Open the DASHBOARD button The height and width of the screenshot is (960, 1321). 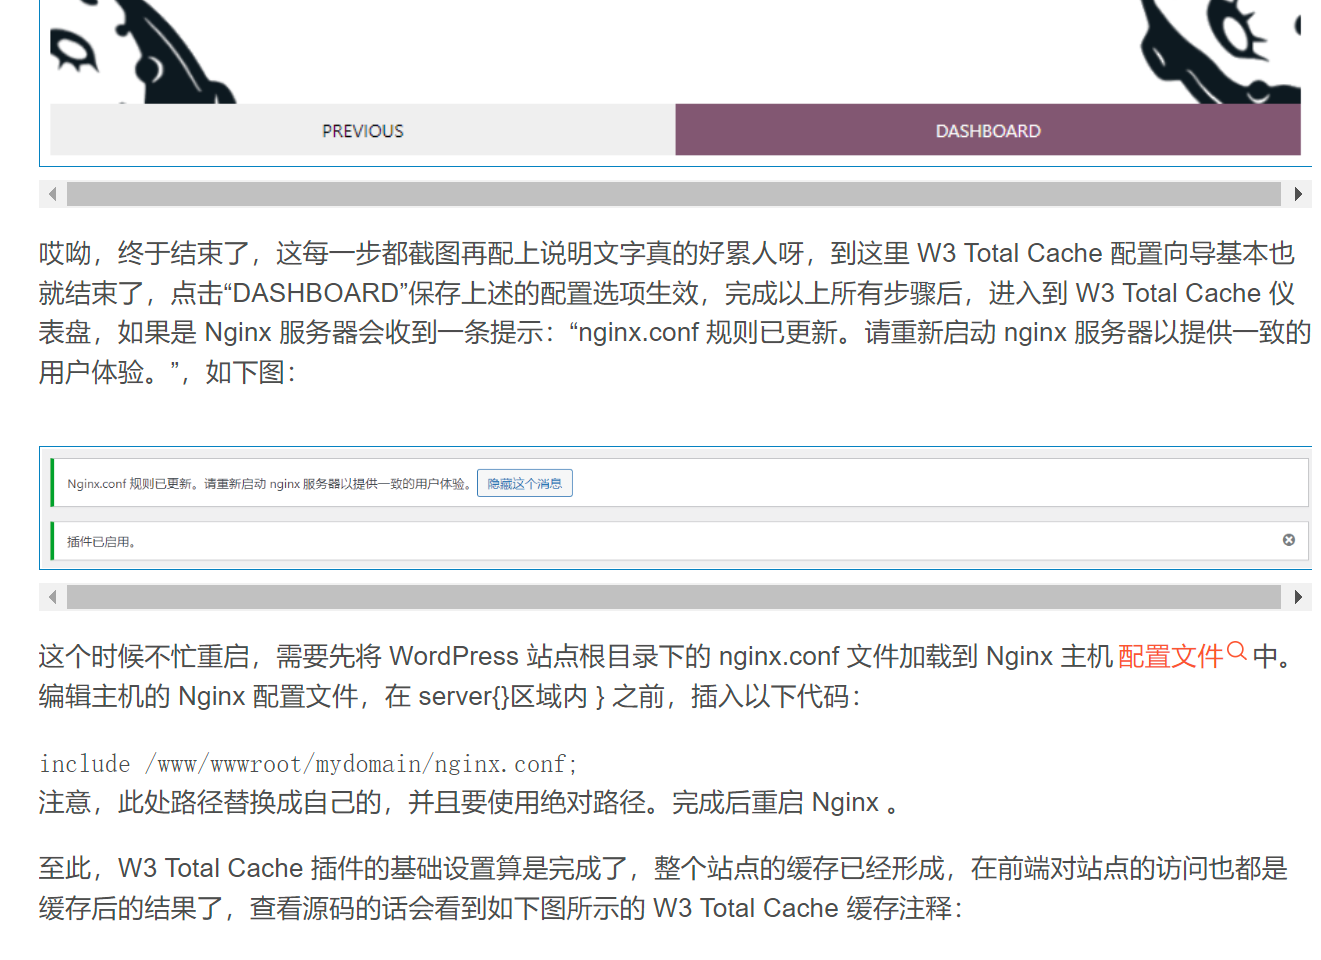tap(988, 130)
